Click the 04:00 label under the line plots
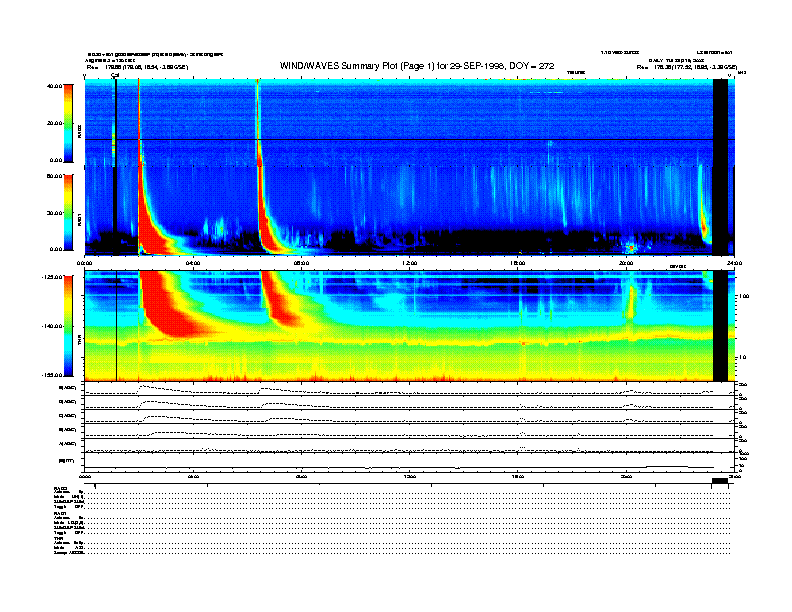Screen dimensions: 792x612 [x=193, y=476]
